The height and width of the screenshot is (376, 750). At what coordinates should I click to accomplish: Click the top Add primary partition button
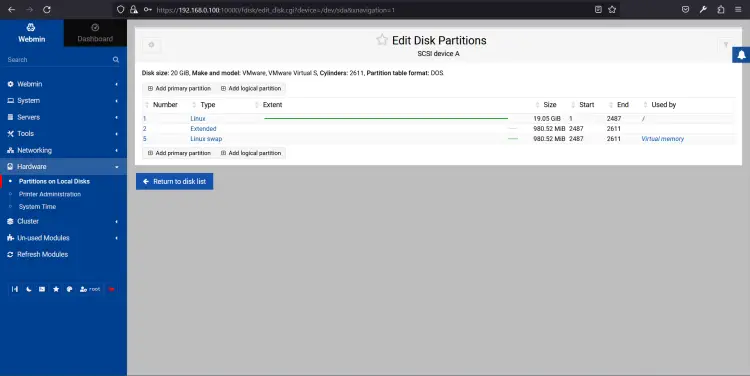coord(179,88)
